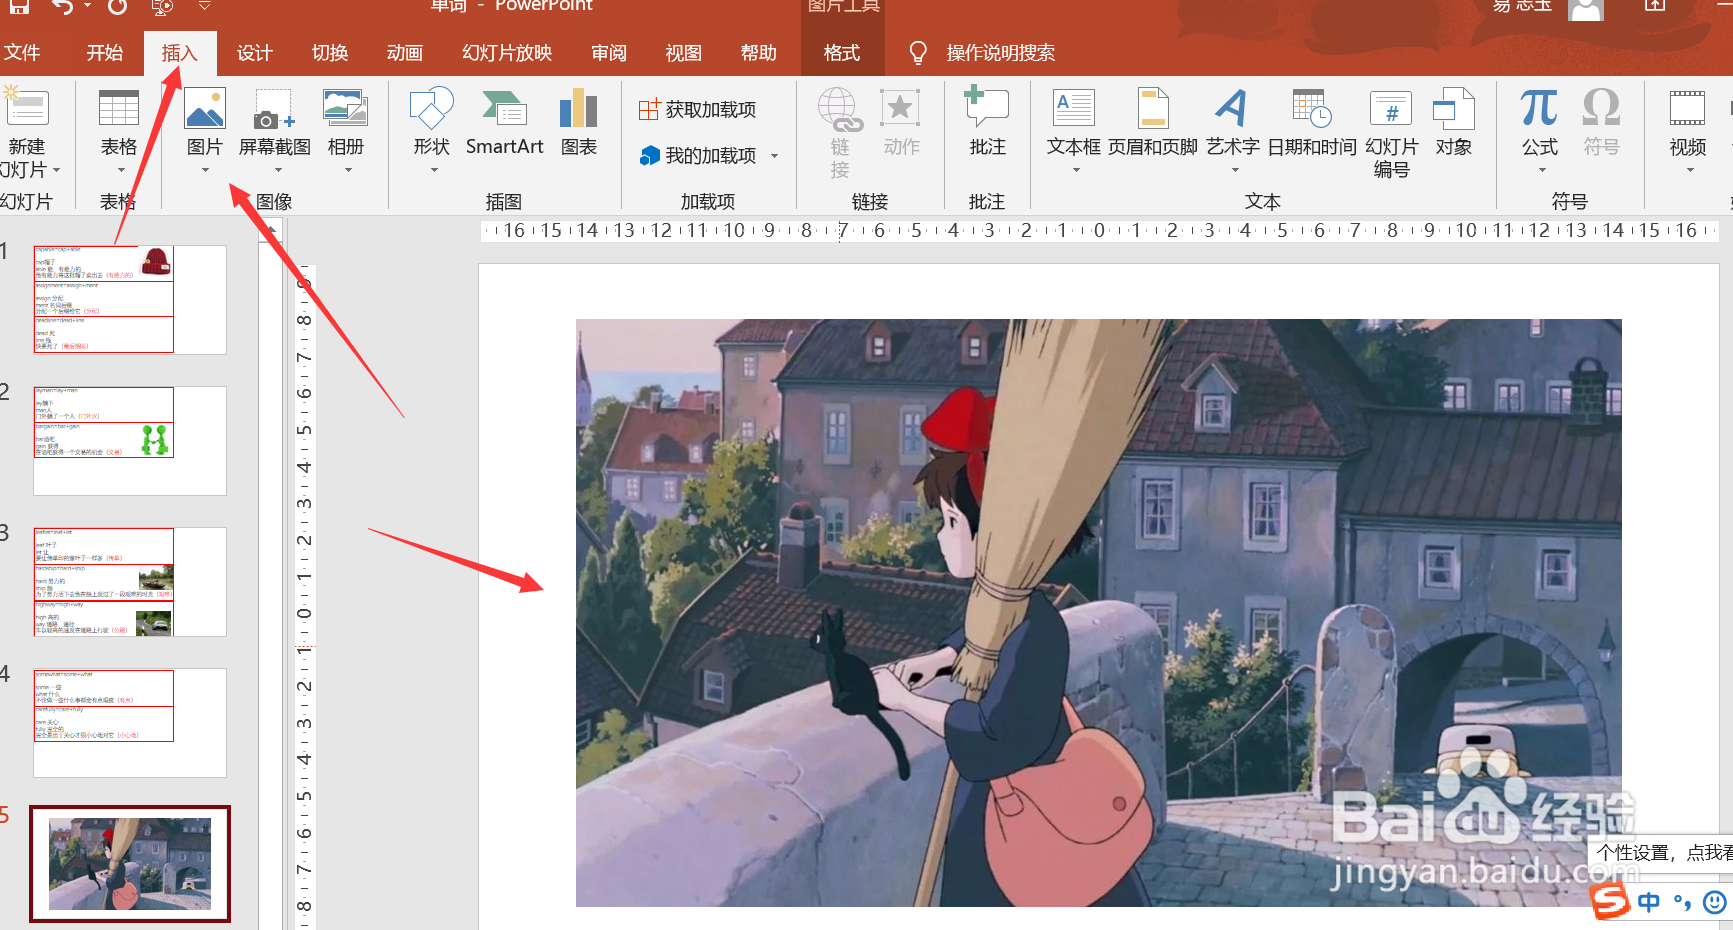This screenshot has height=930, width=1733.
Task: Open the 帮助 tab
Action: click(759, 53)
